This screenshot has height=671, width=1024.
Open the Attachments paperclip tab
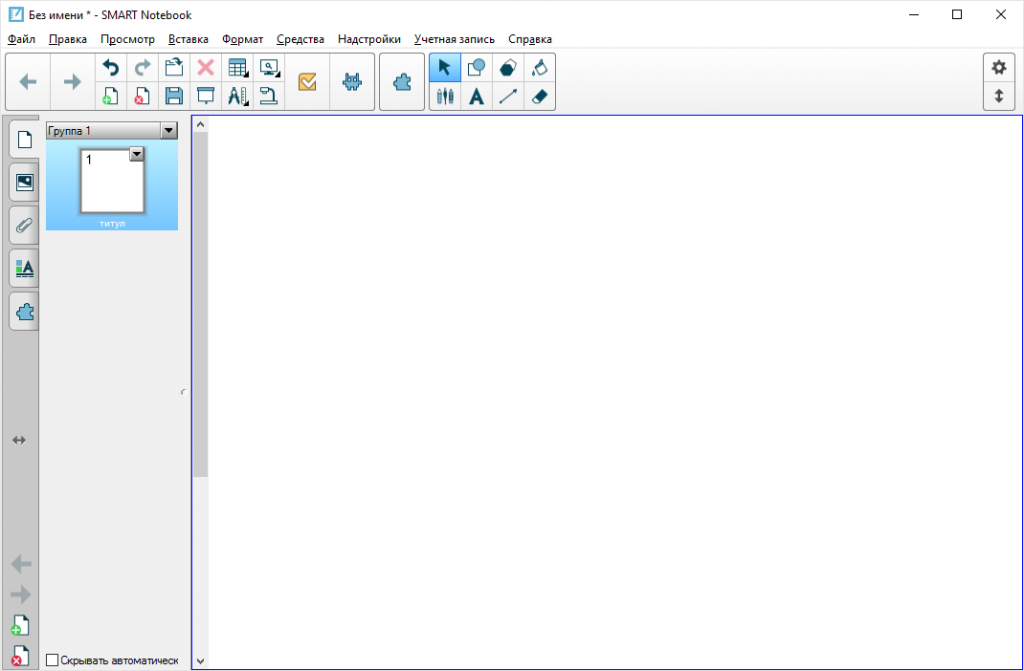24,226
